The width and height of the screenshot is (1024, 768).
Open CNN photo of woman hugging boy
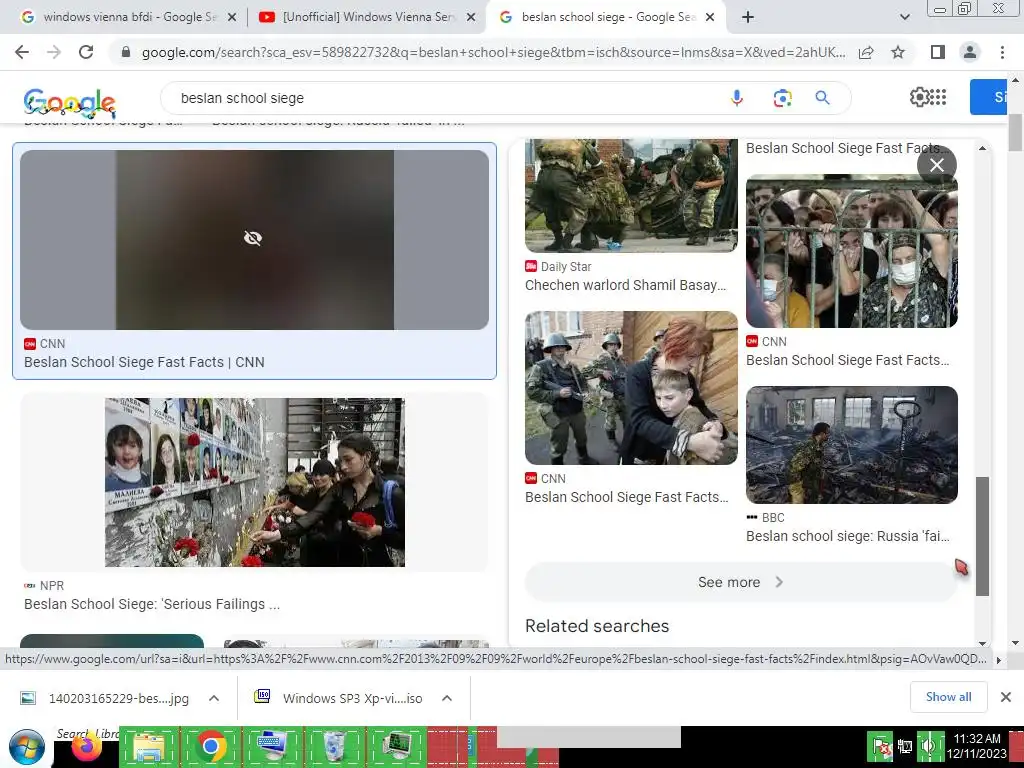tap(631, 388)
